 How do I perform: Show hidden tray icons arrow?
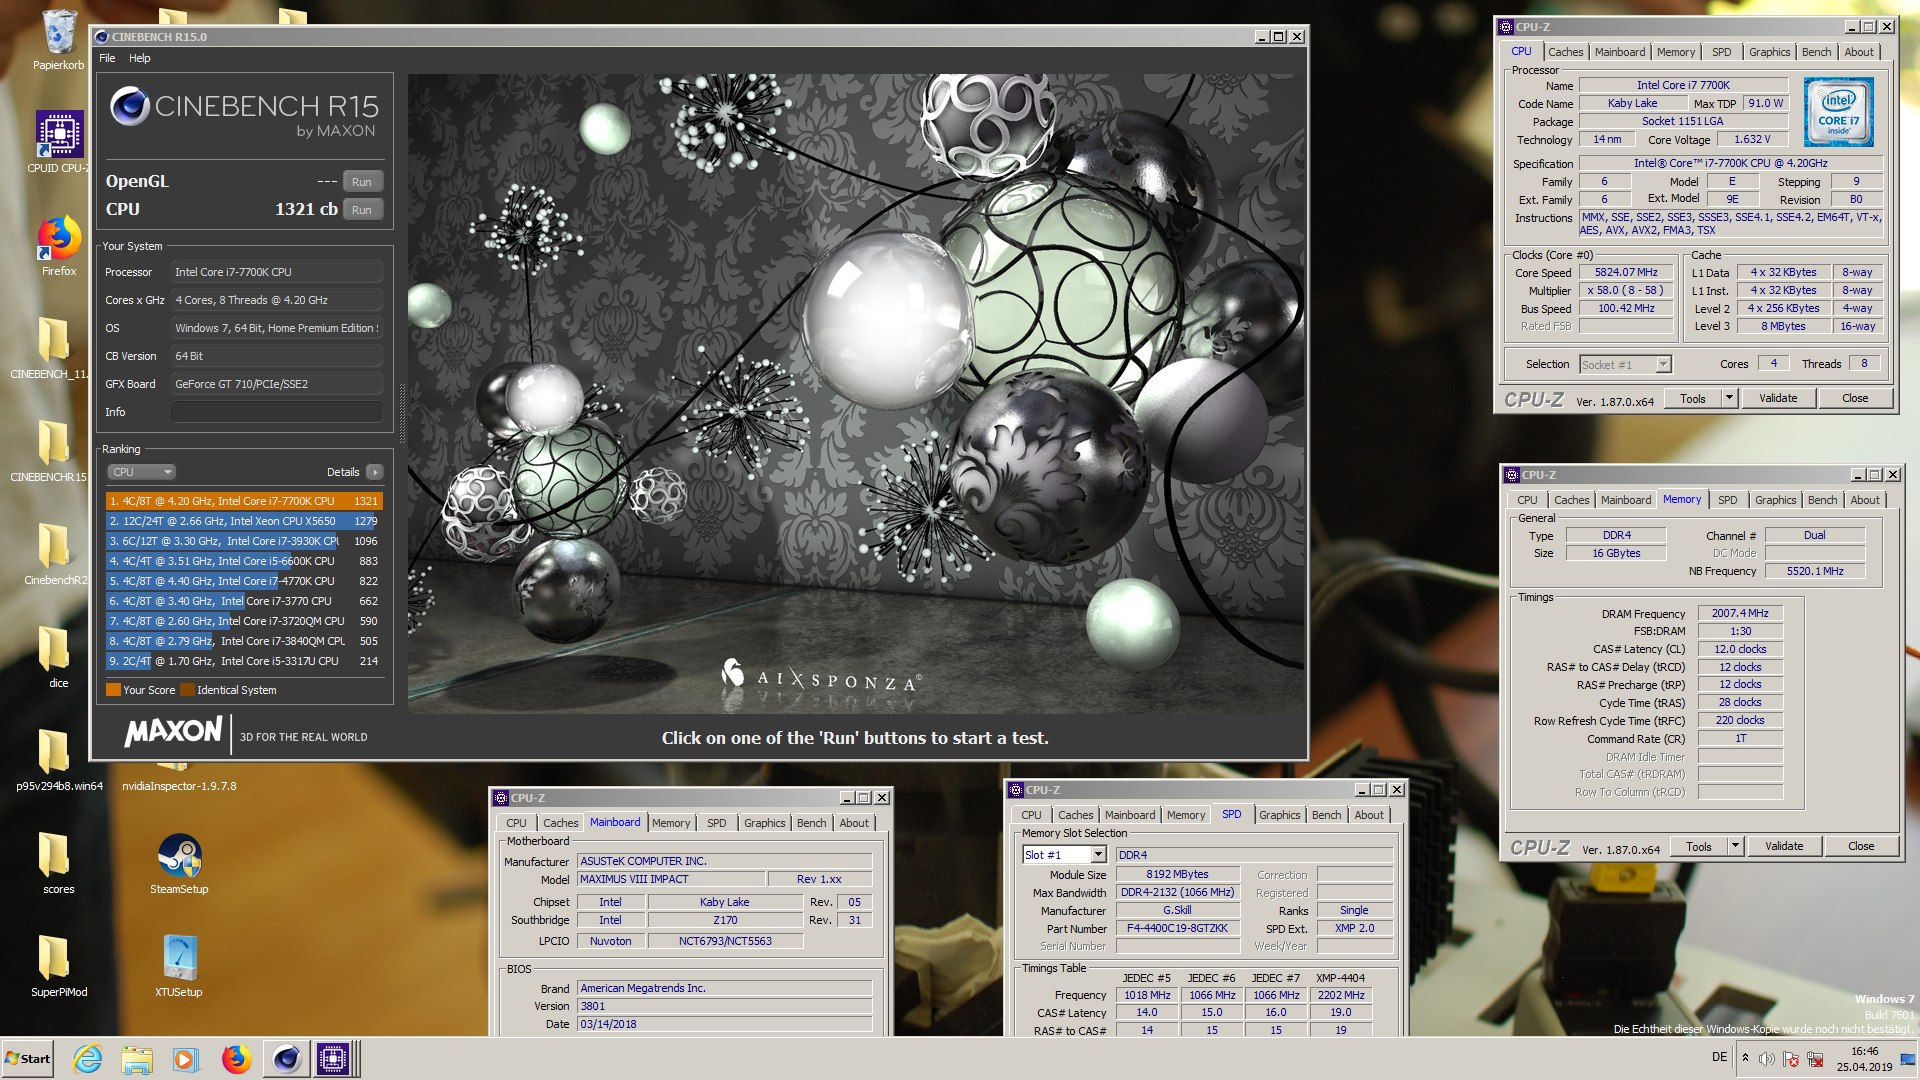1745,1058
